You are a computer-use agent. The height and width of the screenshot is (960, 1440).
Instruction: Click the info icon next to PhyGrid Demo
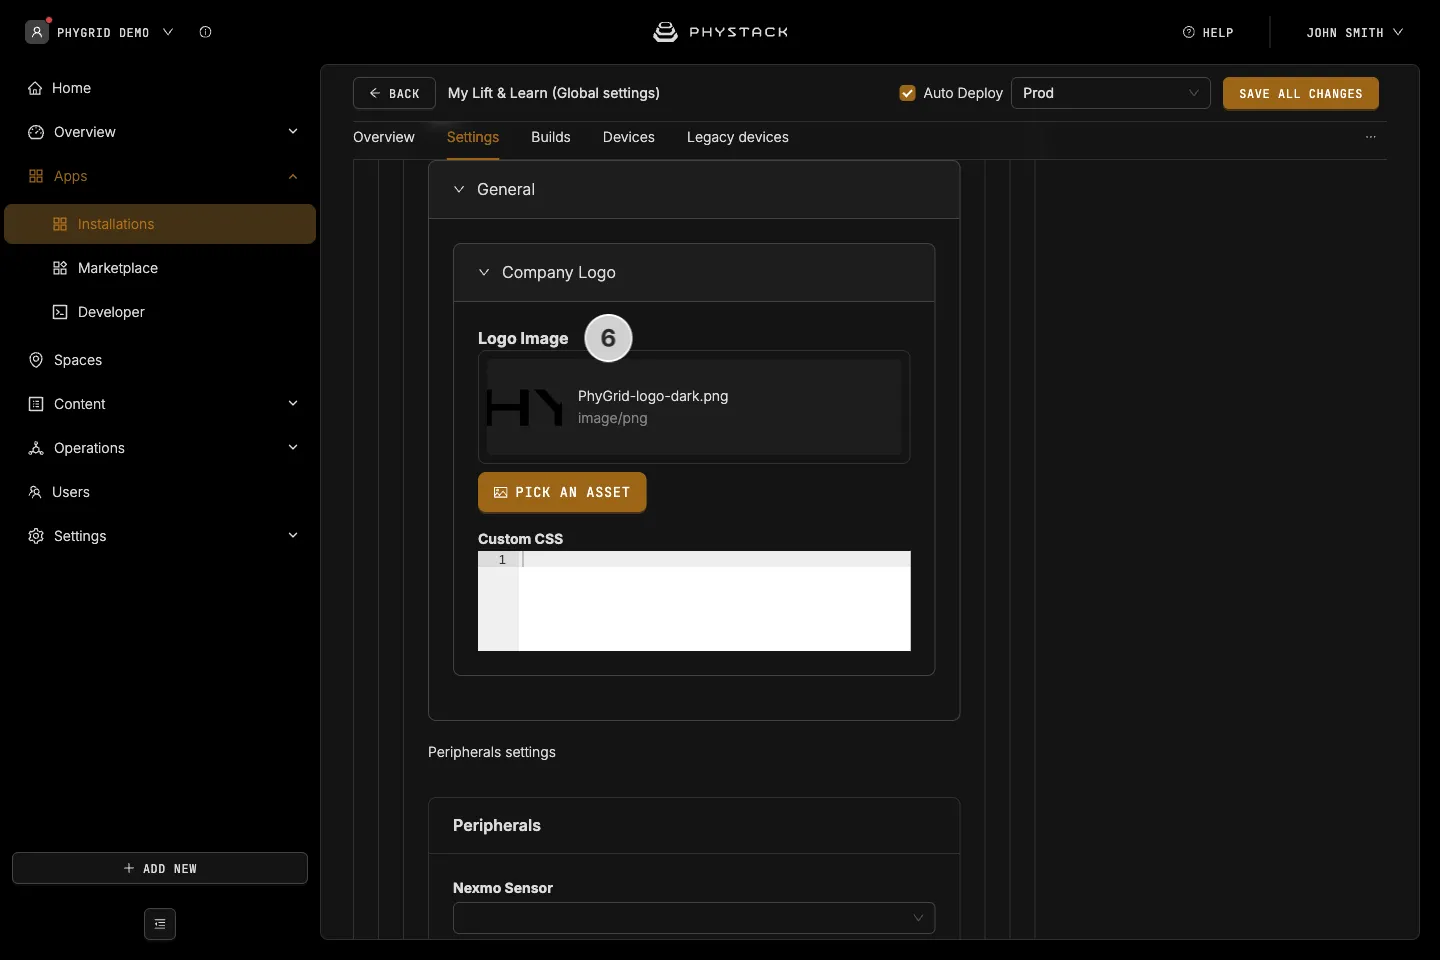click(205, 32)
